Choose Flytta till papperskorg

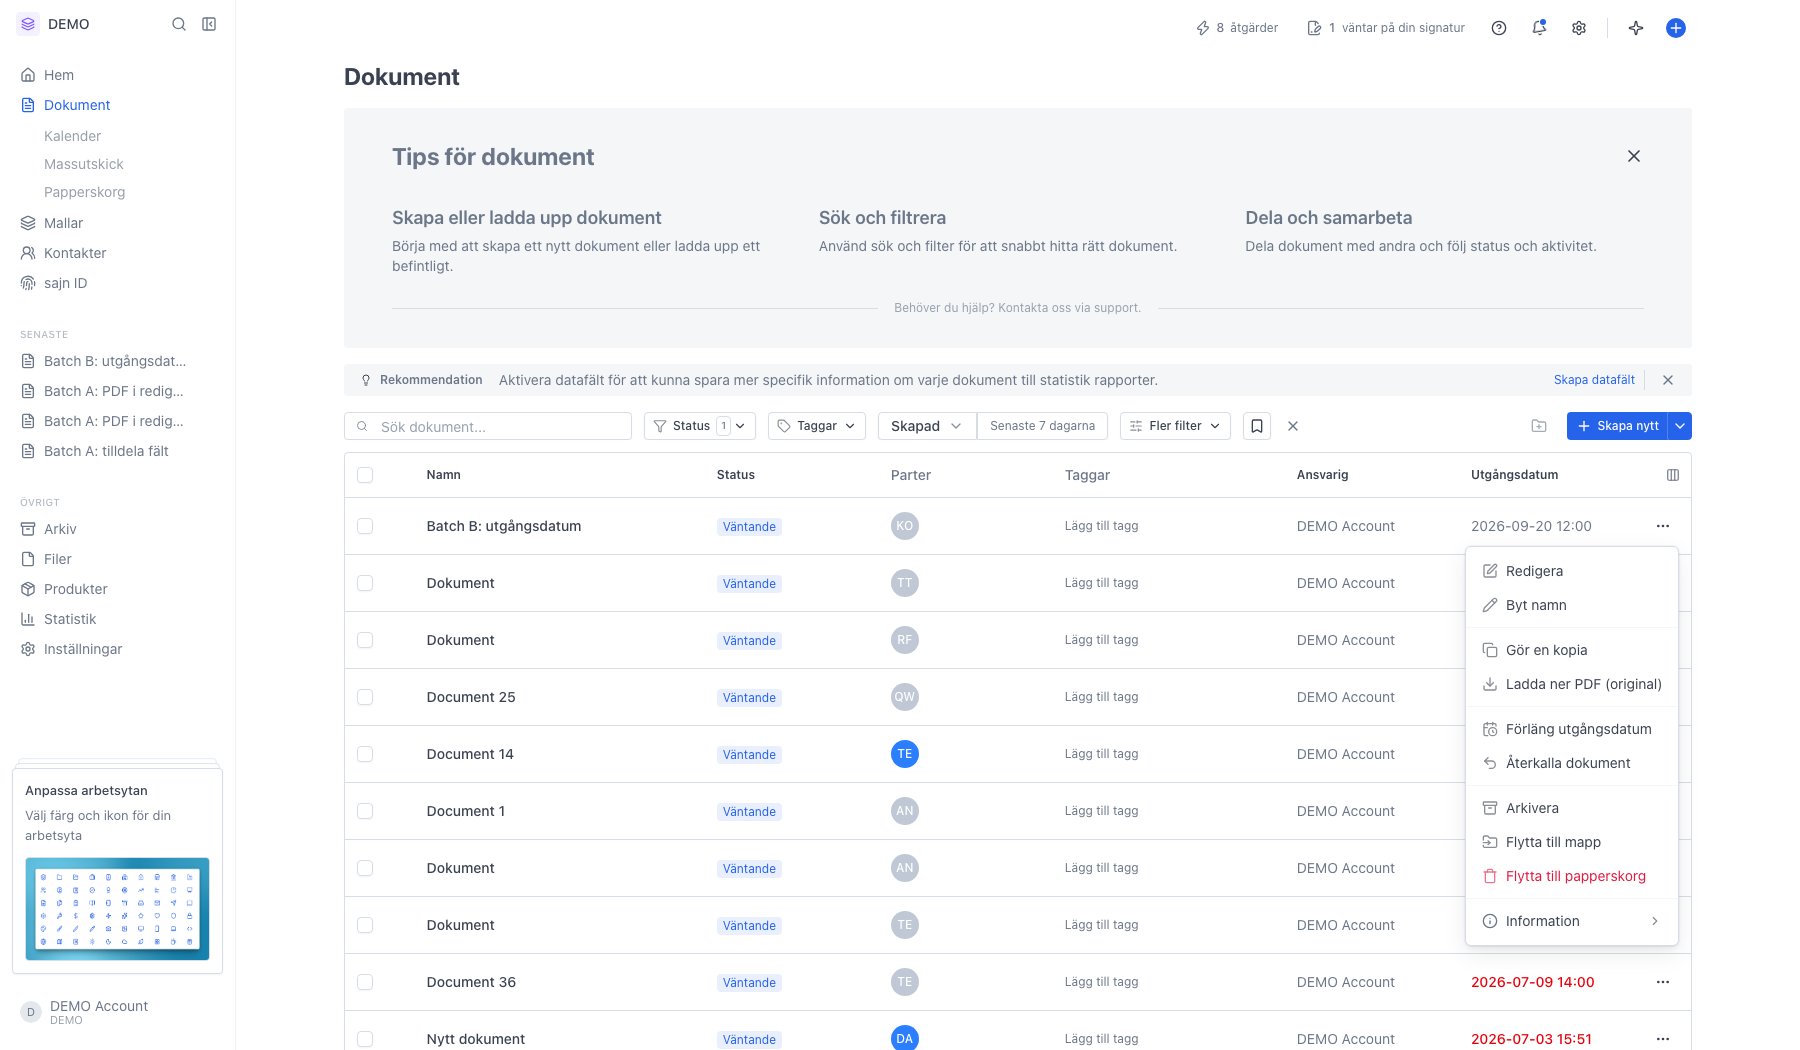(1571, 876)
